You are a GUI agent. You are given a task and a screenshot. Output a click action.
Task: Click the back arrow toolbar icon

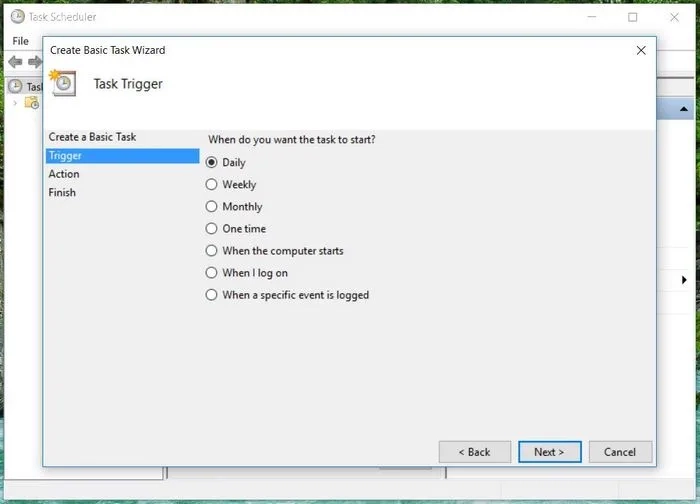point(15,62)
